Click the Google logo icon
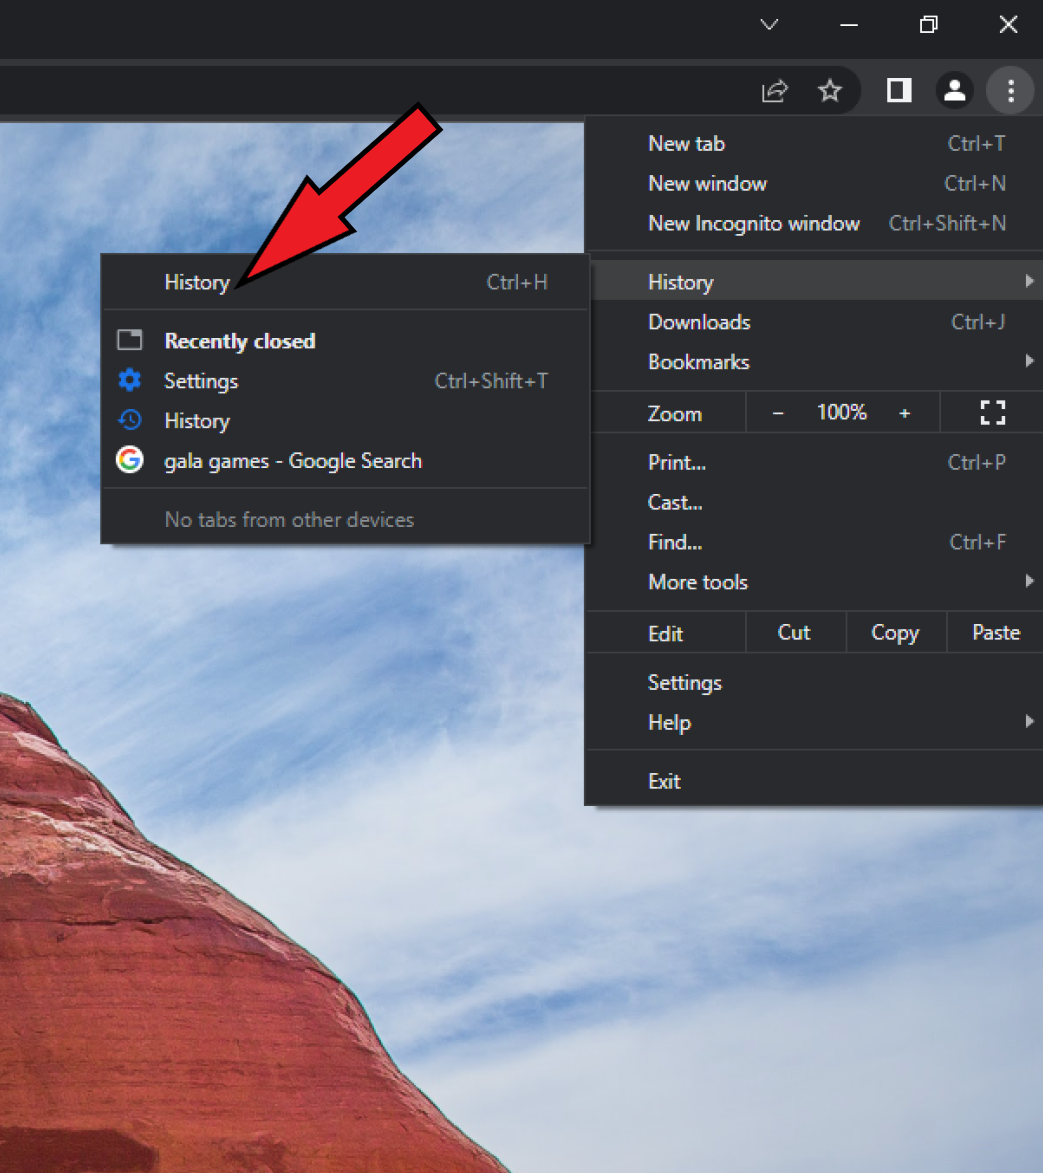Viewport: 1043px width, 1173px height. [x=130, y=459]
